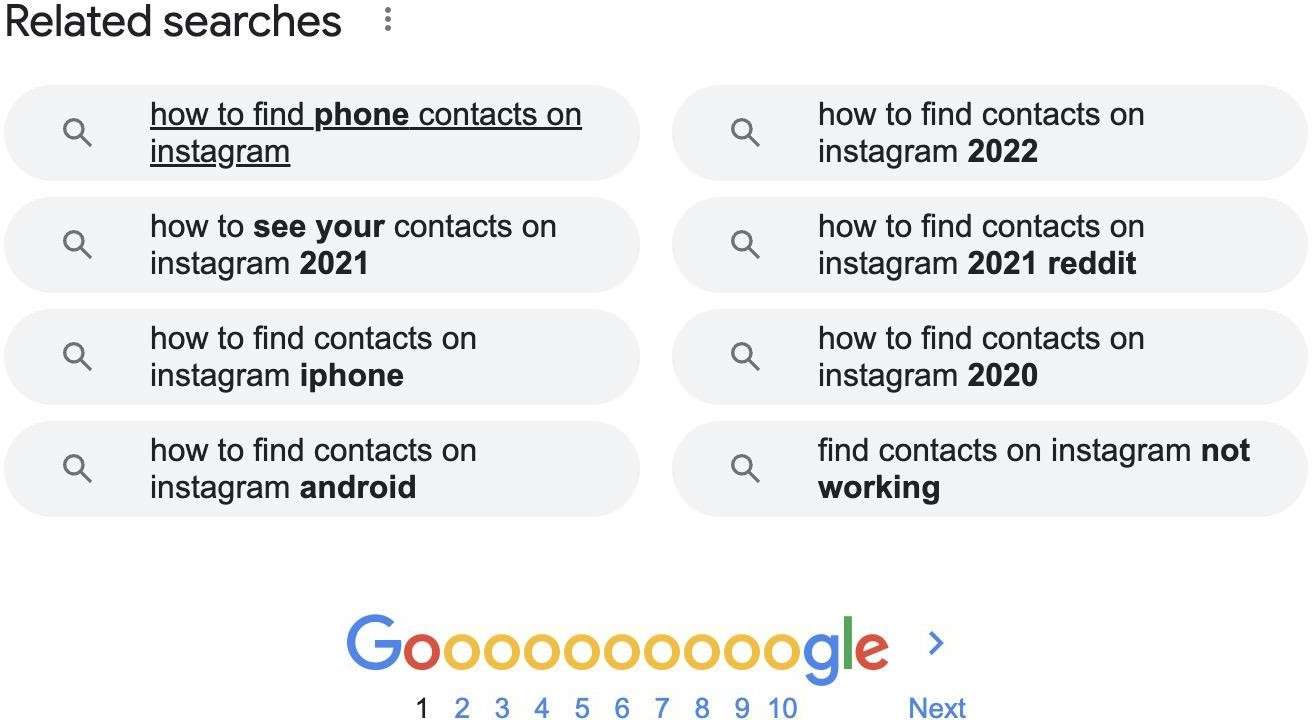
Task: Open "how to find contacts on instagram 2021 reddit"
Action: point(980,245)
